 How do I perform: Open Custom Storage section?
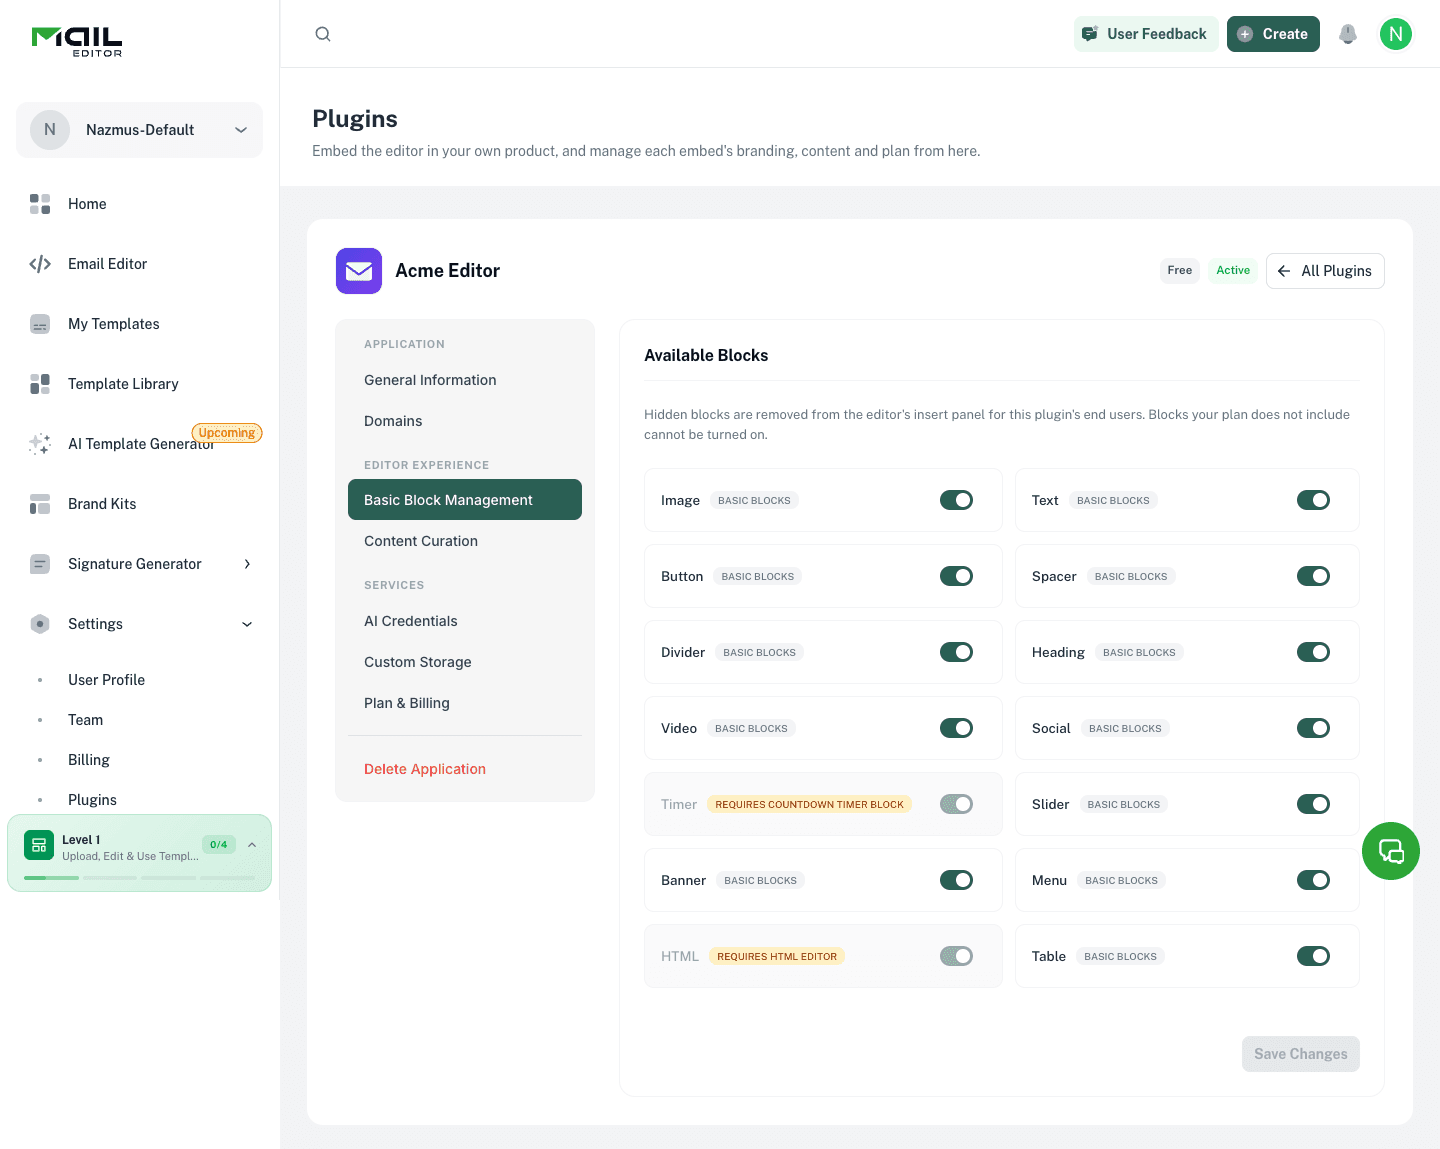465,662
